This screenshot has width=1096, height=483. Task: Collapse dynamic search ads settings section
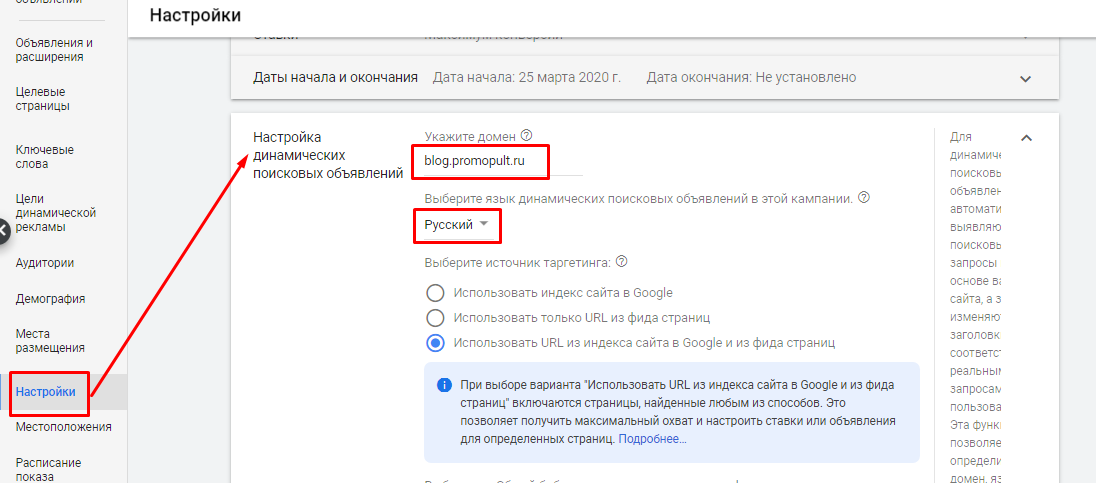tap(1026, 138)
